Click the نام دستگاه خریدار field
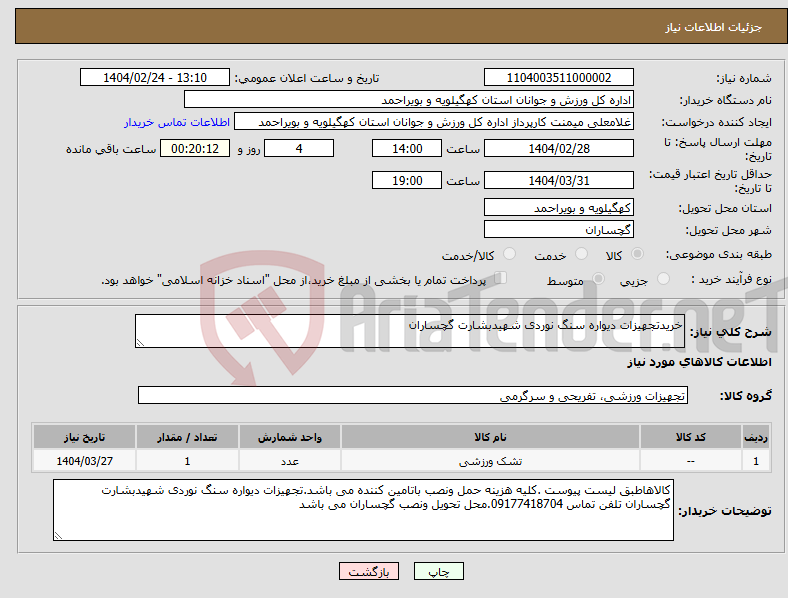Viewport: 788px width, 598px height. coord(409,99)
